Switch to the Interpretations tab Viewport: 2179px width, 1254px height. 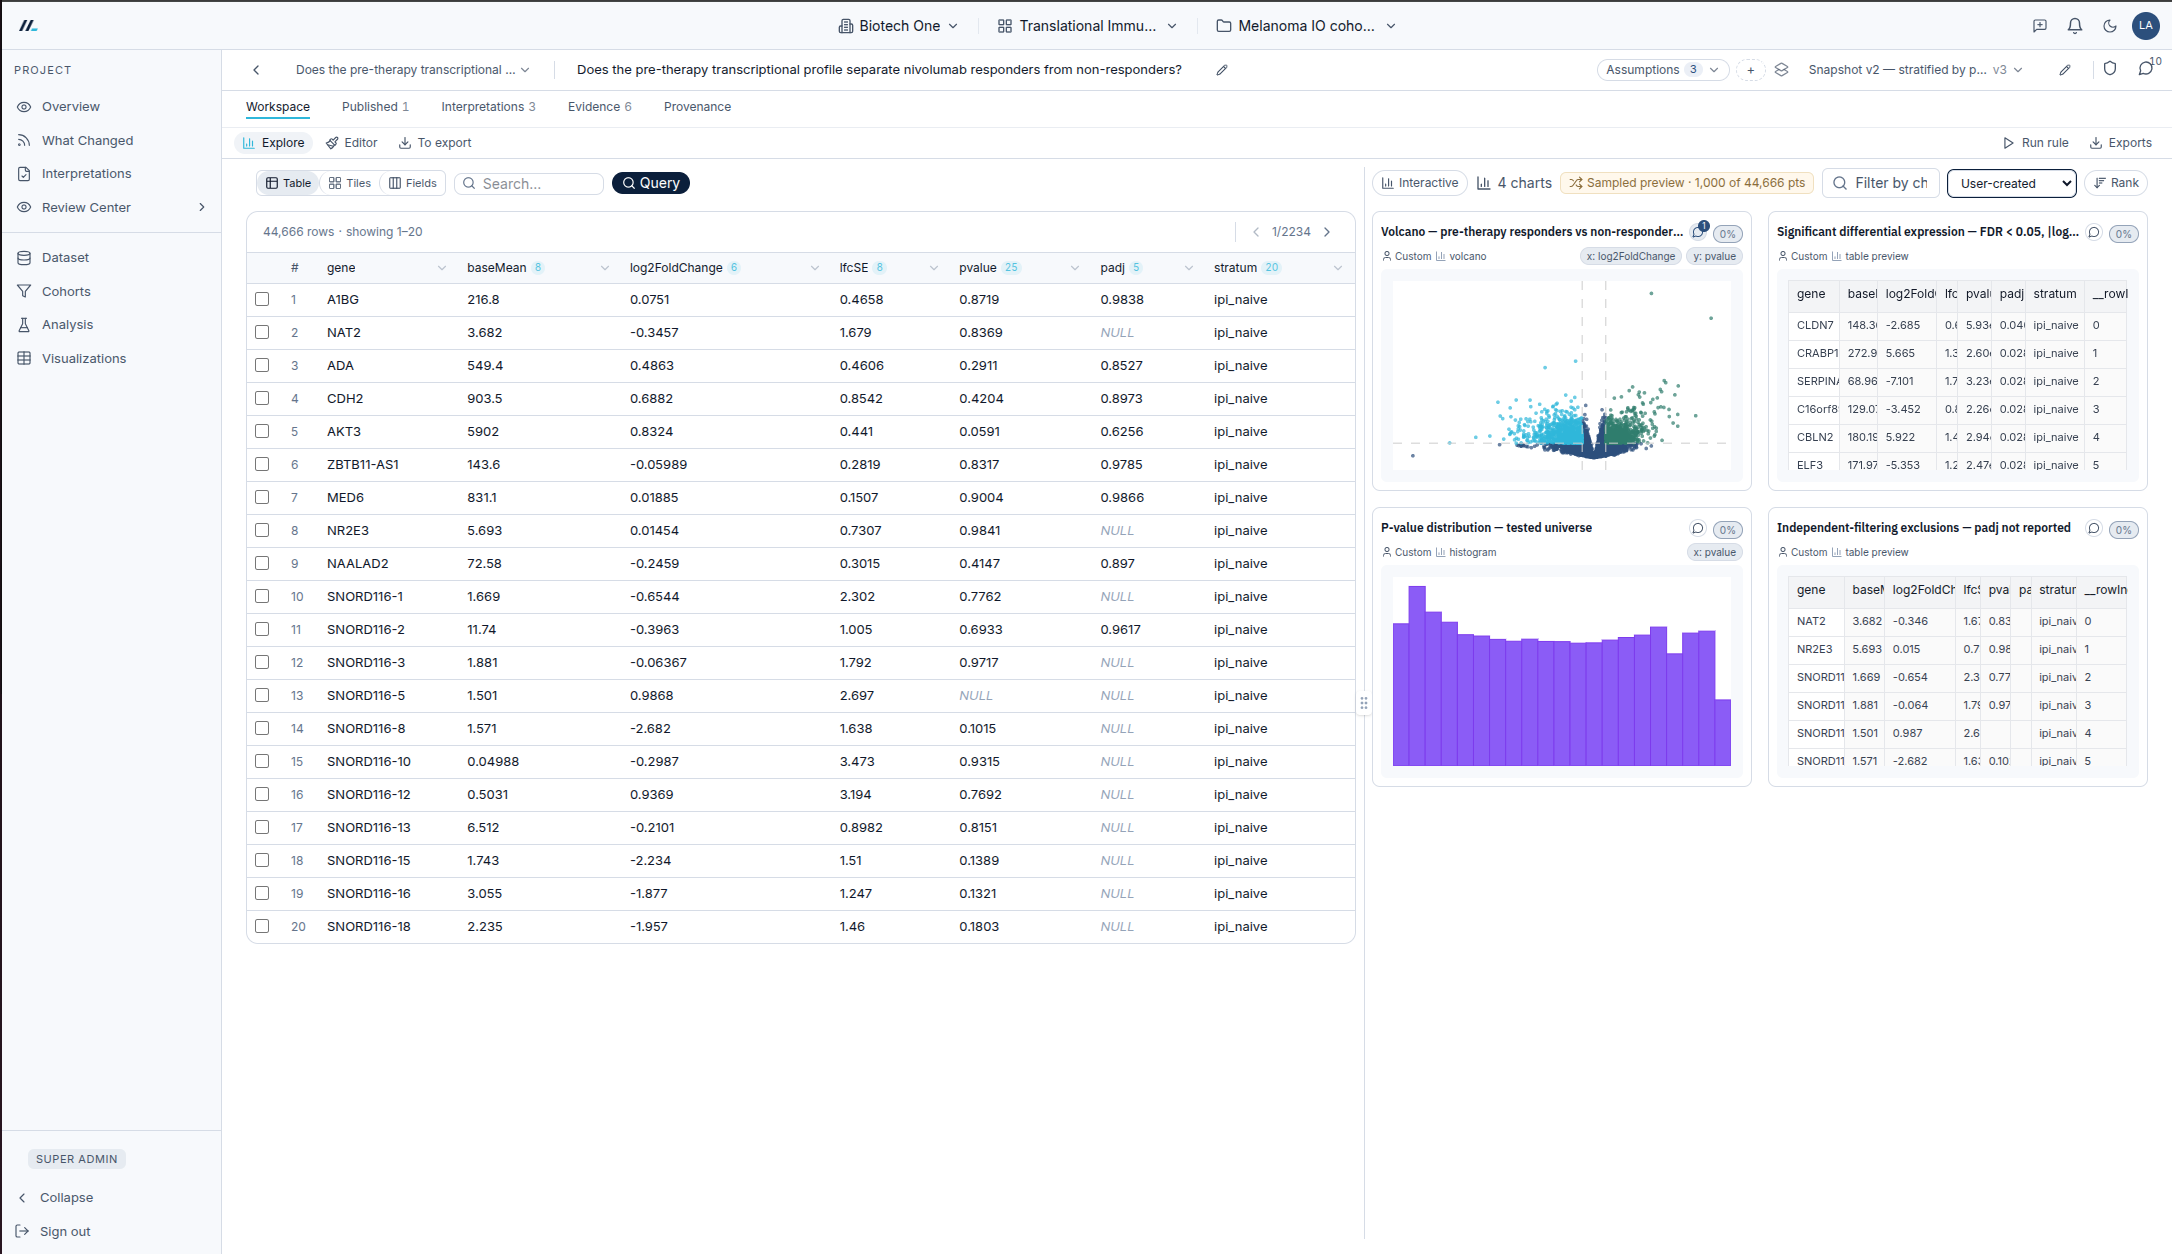pos(488,107)
